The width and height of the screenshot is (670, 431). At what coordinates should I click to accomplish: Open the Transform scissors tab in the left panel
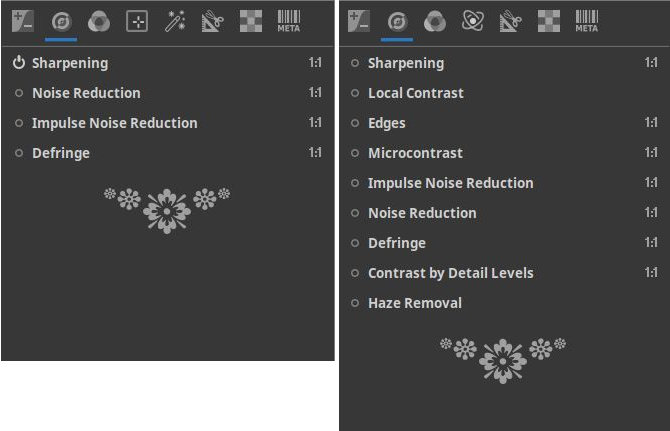212,21
